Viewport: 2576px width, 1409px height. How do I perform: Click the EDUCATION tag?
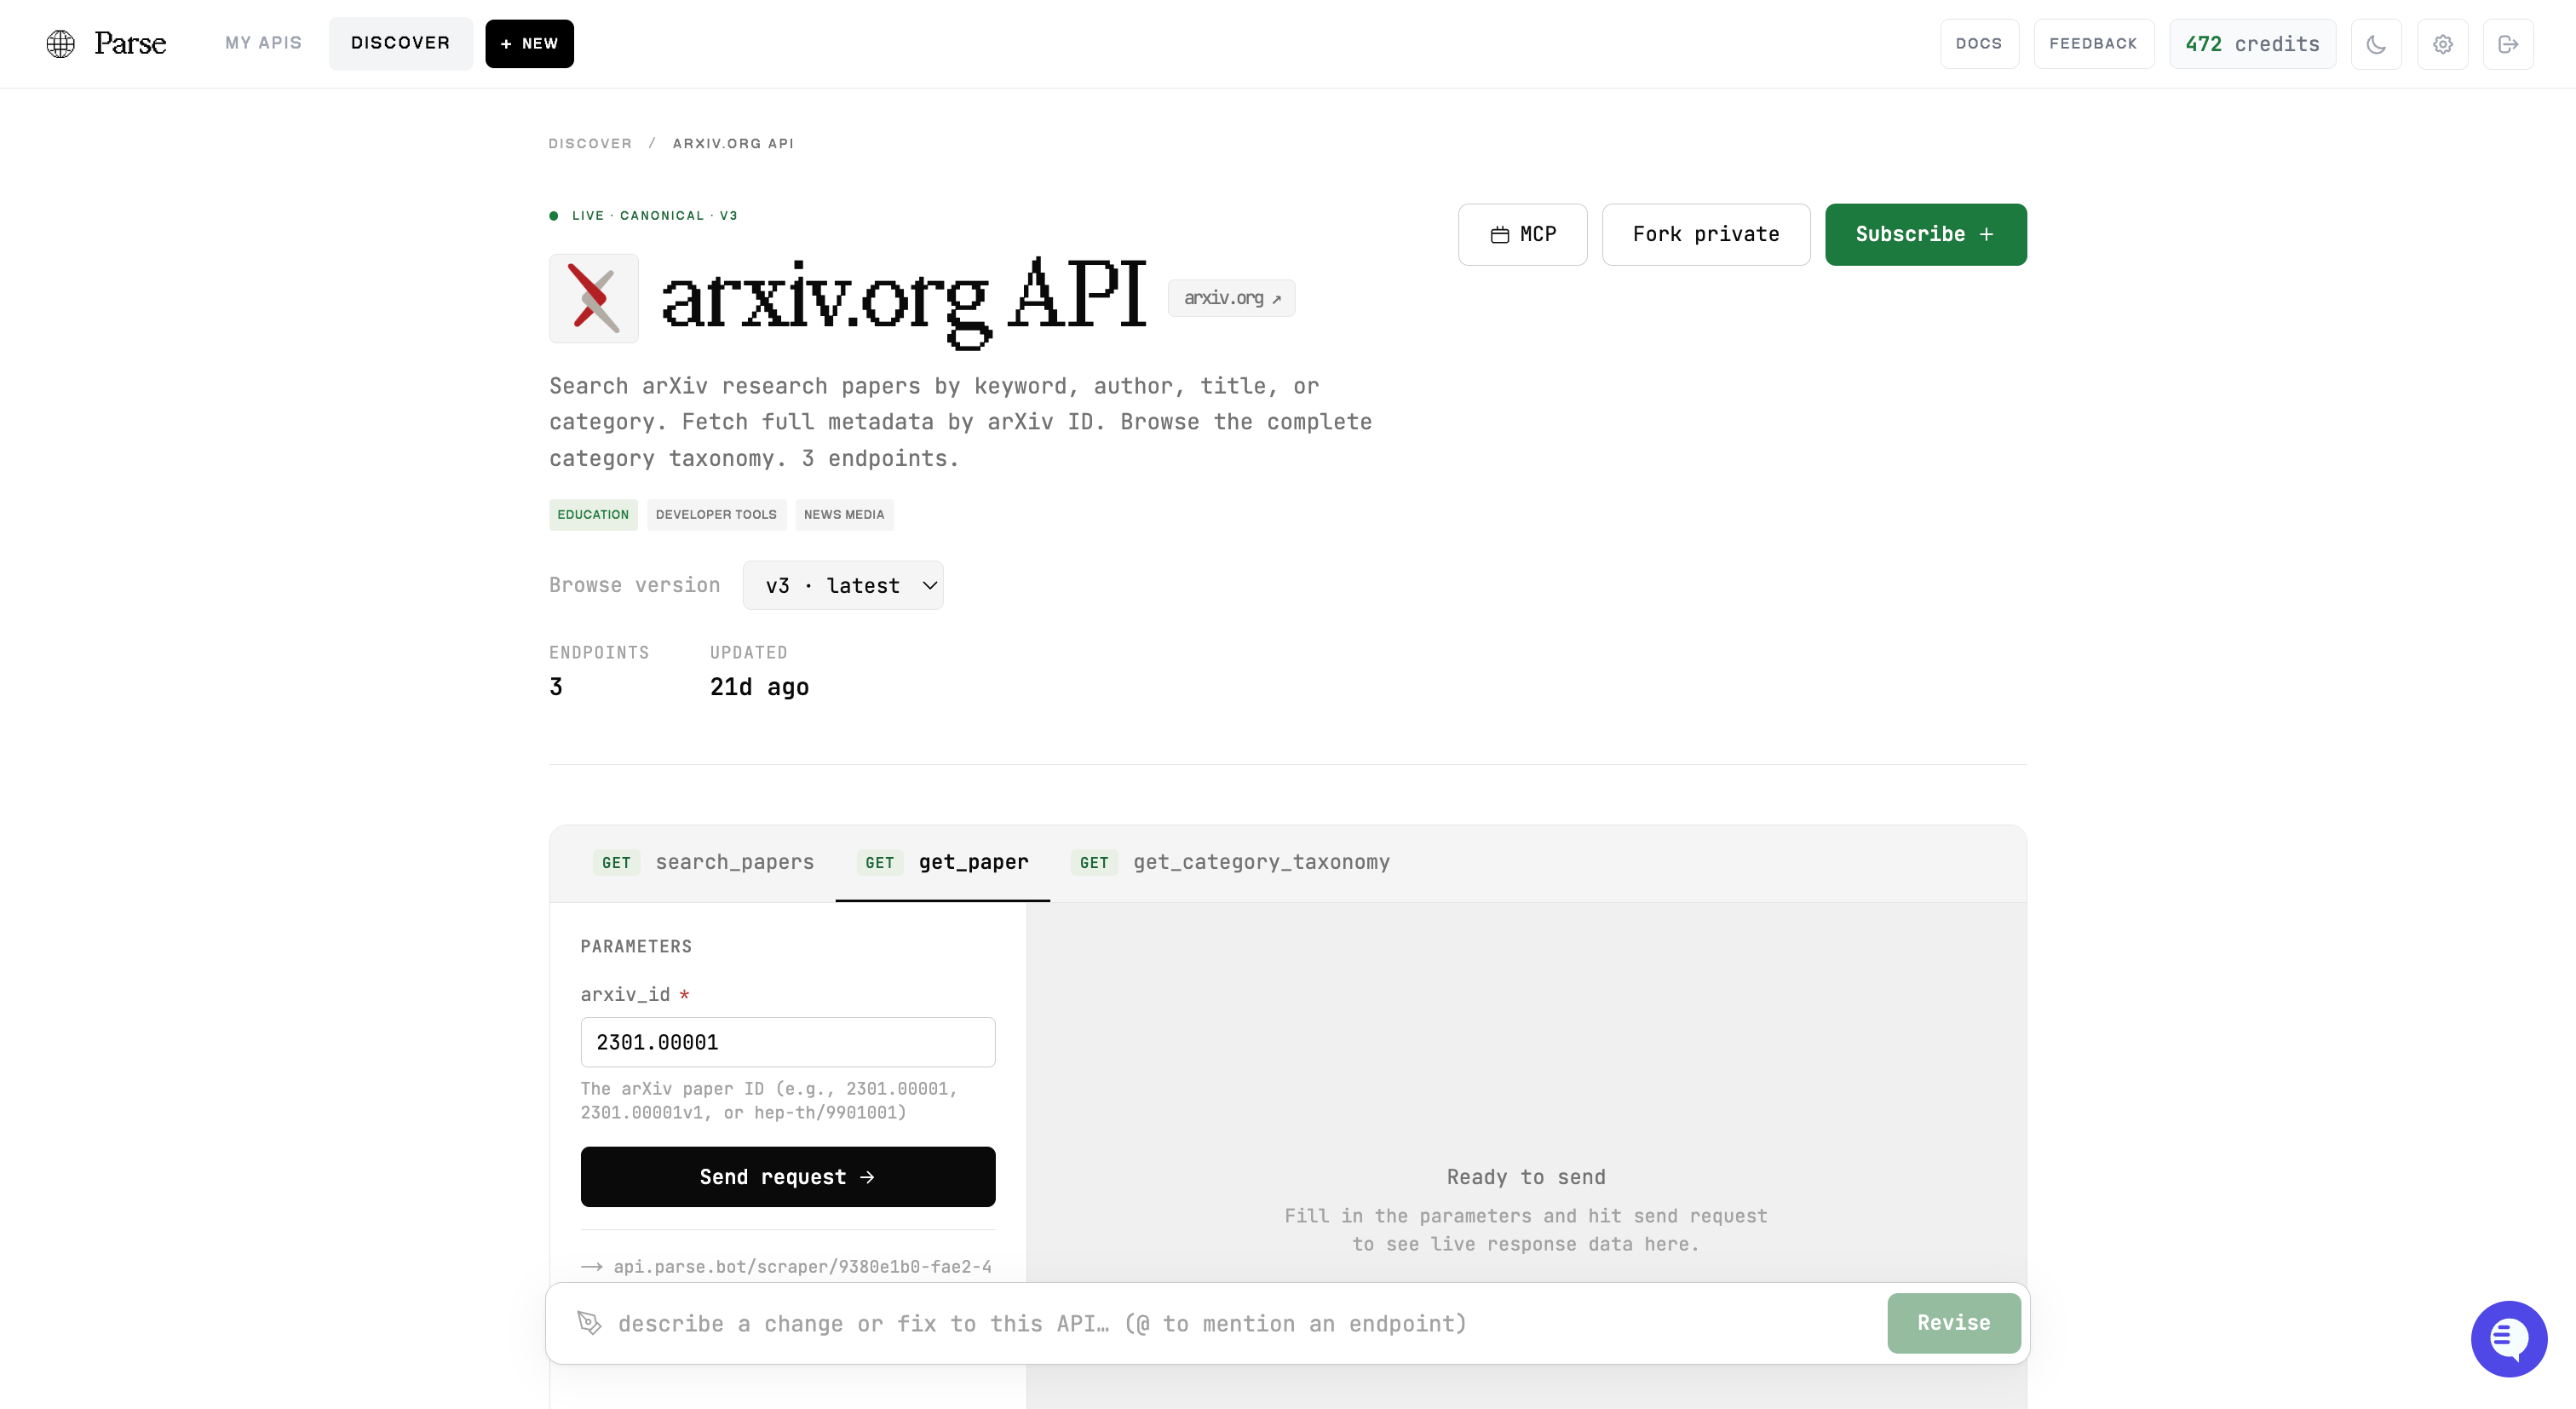pos(593,514)
